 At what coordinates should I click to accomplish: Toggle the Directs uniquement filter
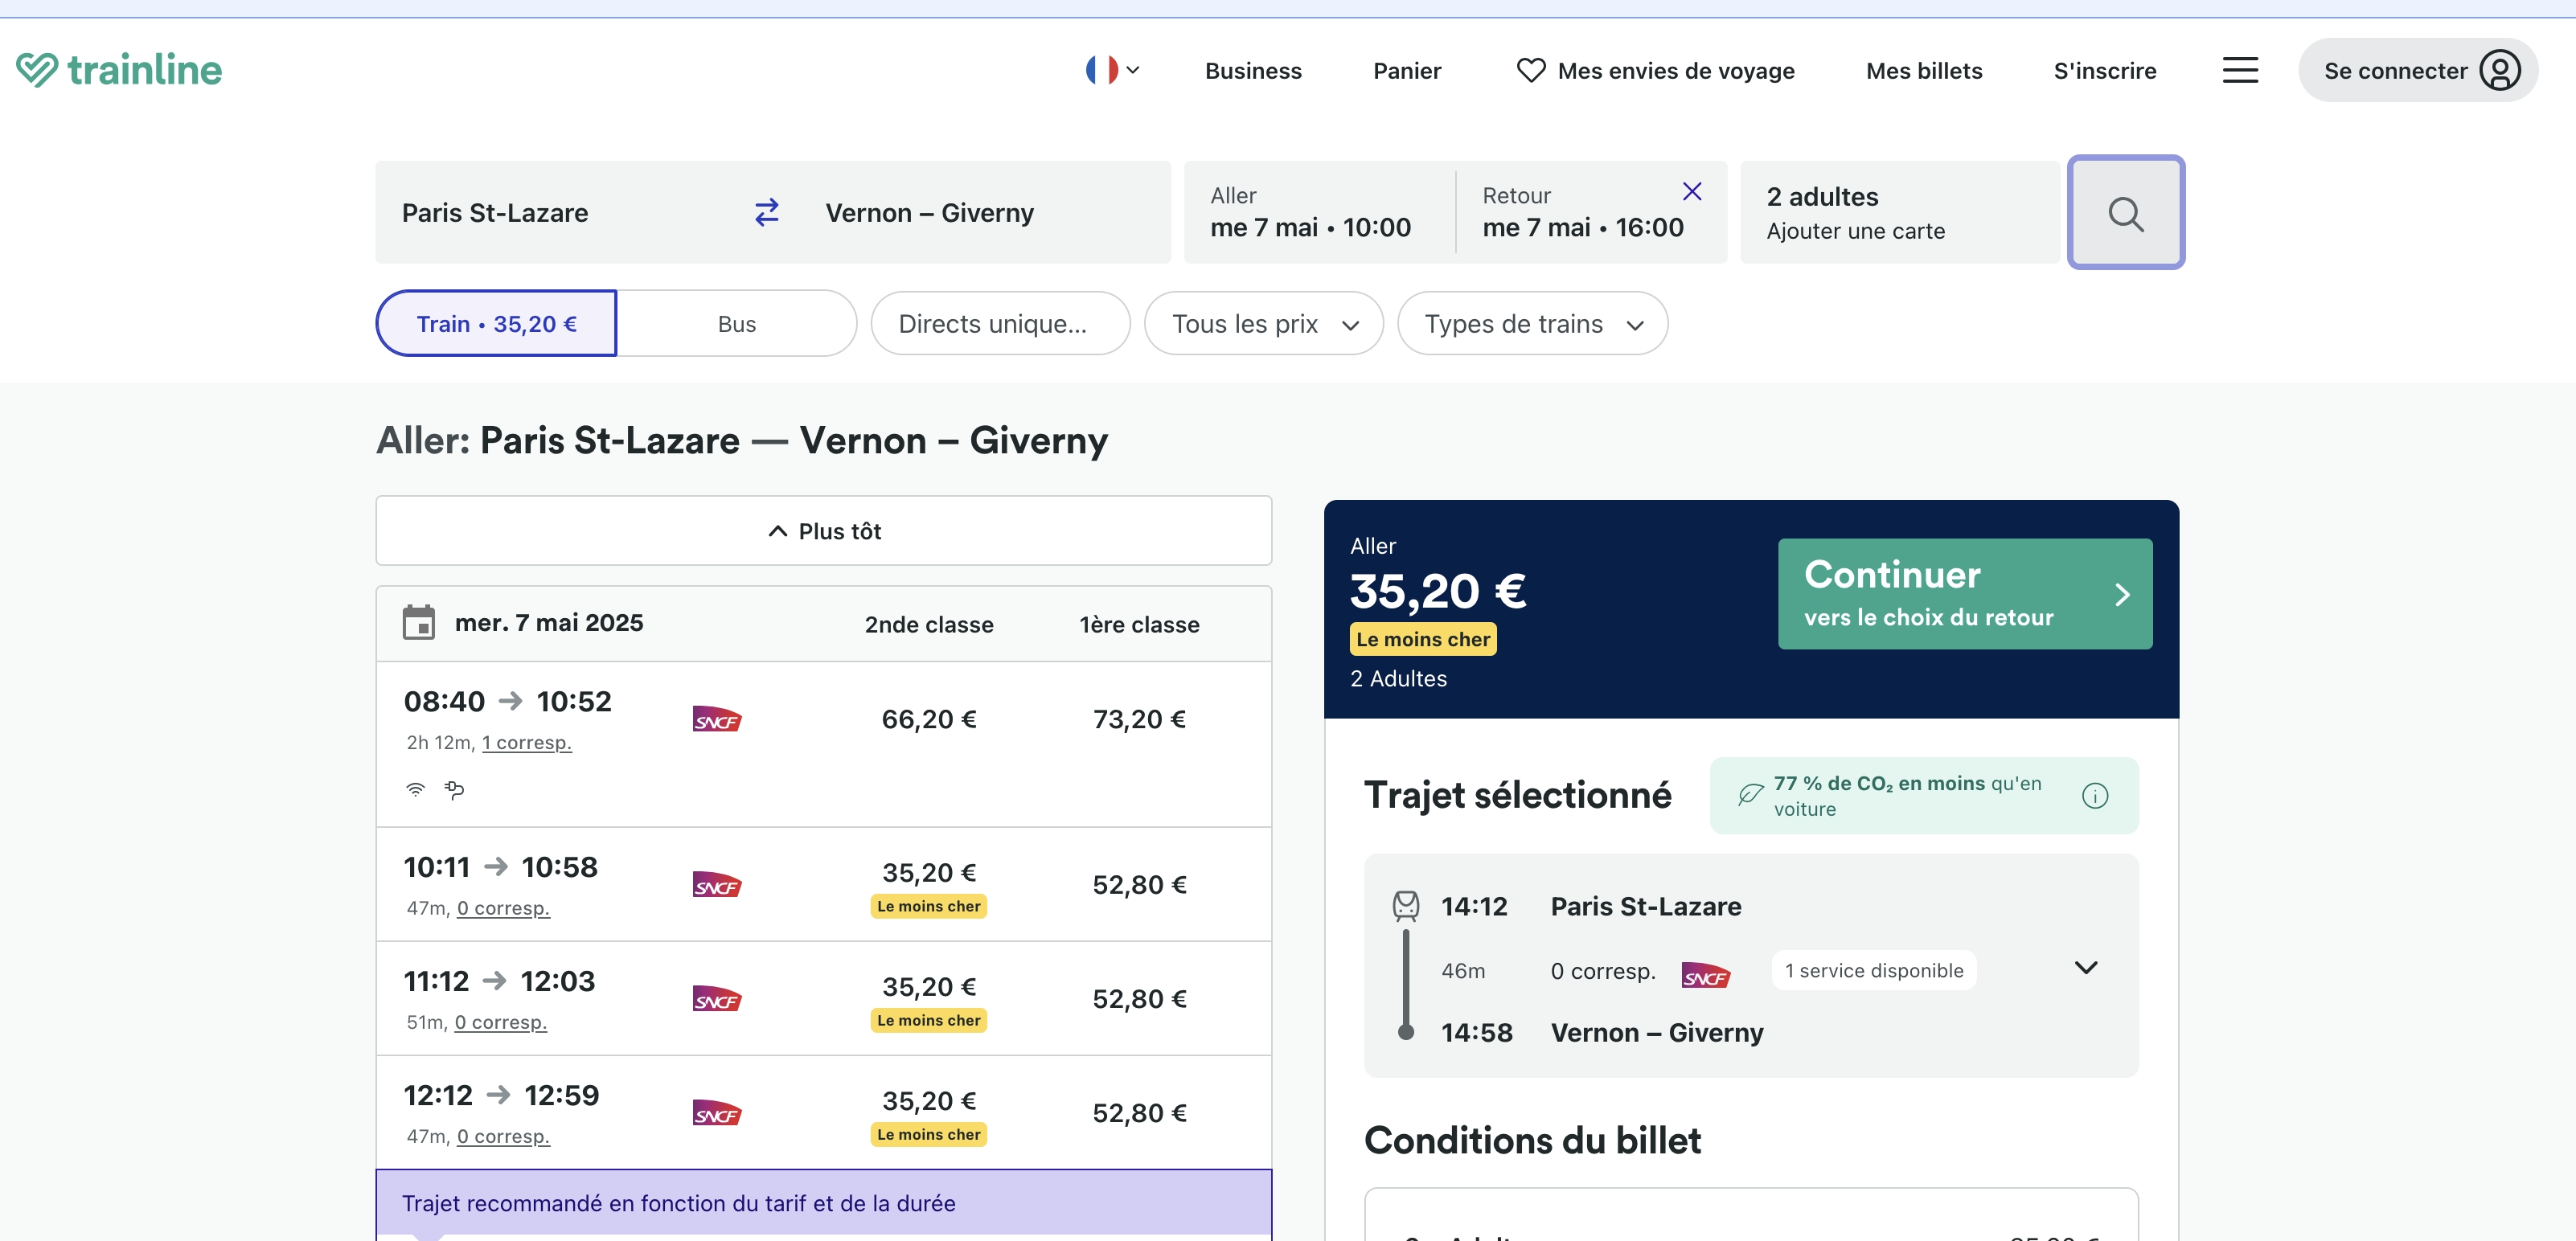click(1000, 323)
